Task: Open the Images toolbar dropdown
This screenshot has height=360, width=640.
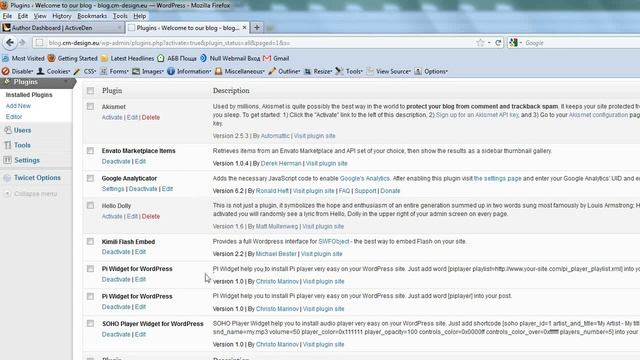Action: (x=148, y=71)
